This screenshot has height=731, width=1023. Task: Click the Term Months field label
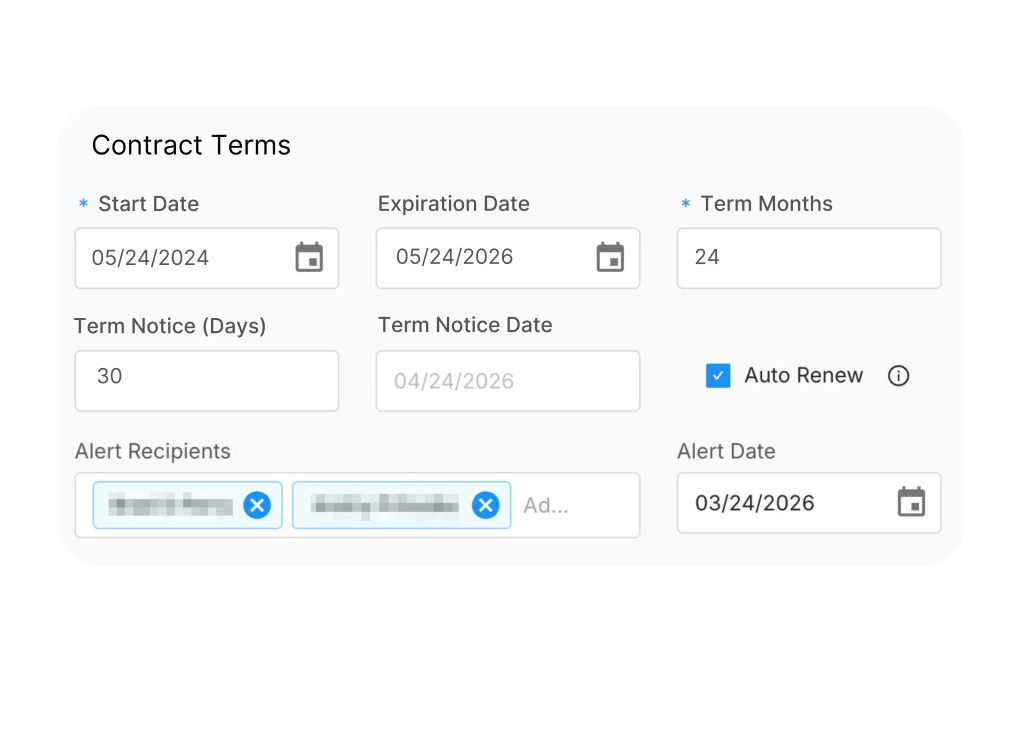click(766, 204)
